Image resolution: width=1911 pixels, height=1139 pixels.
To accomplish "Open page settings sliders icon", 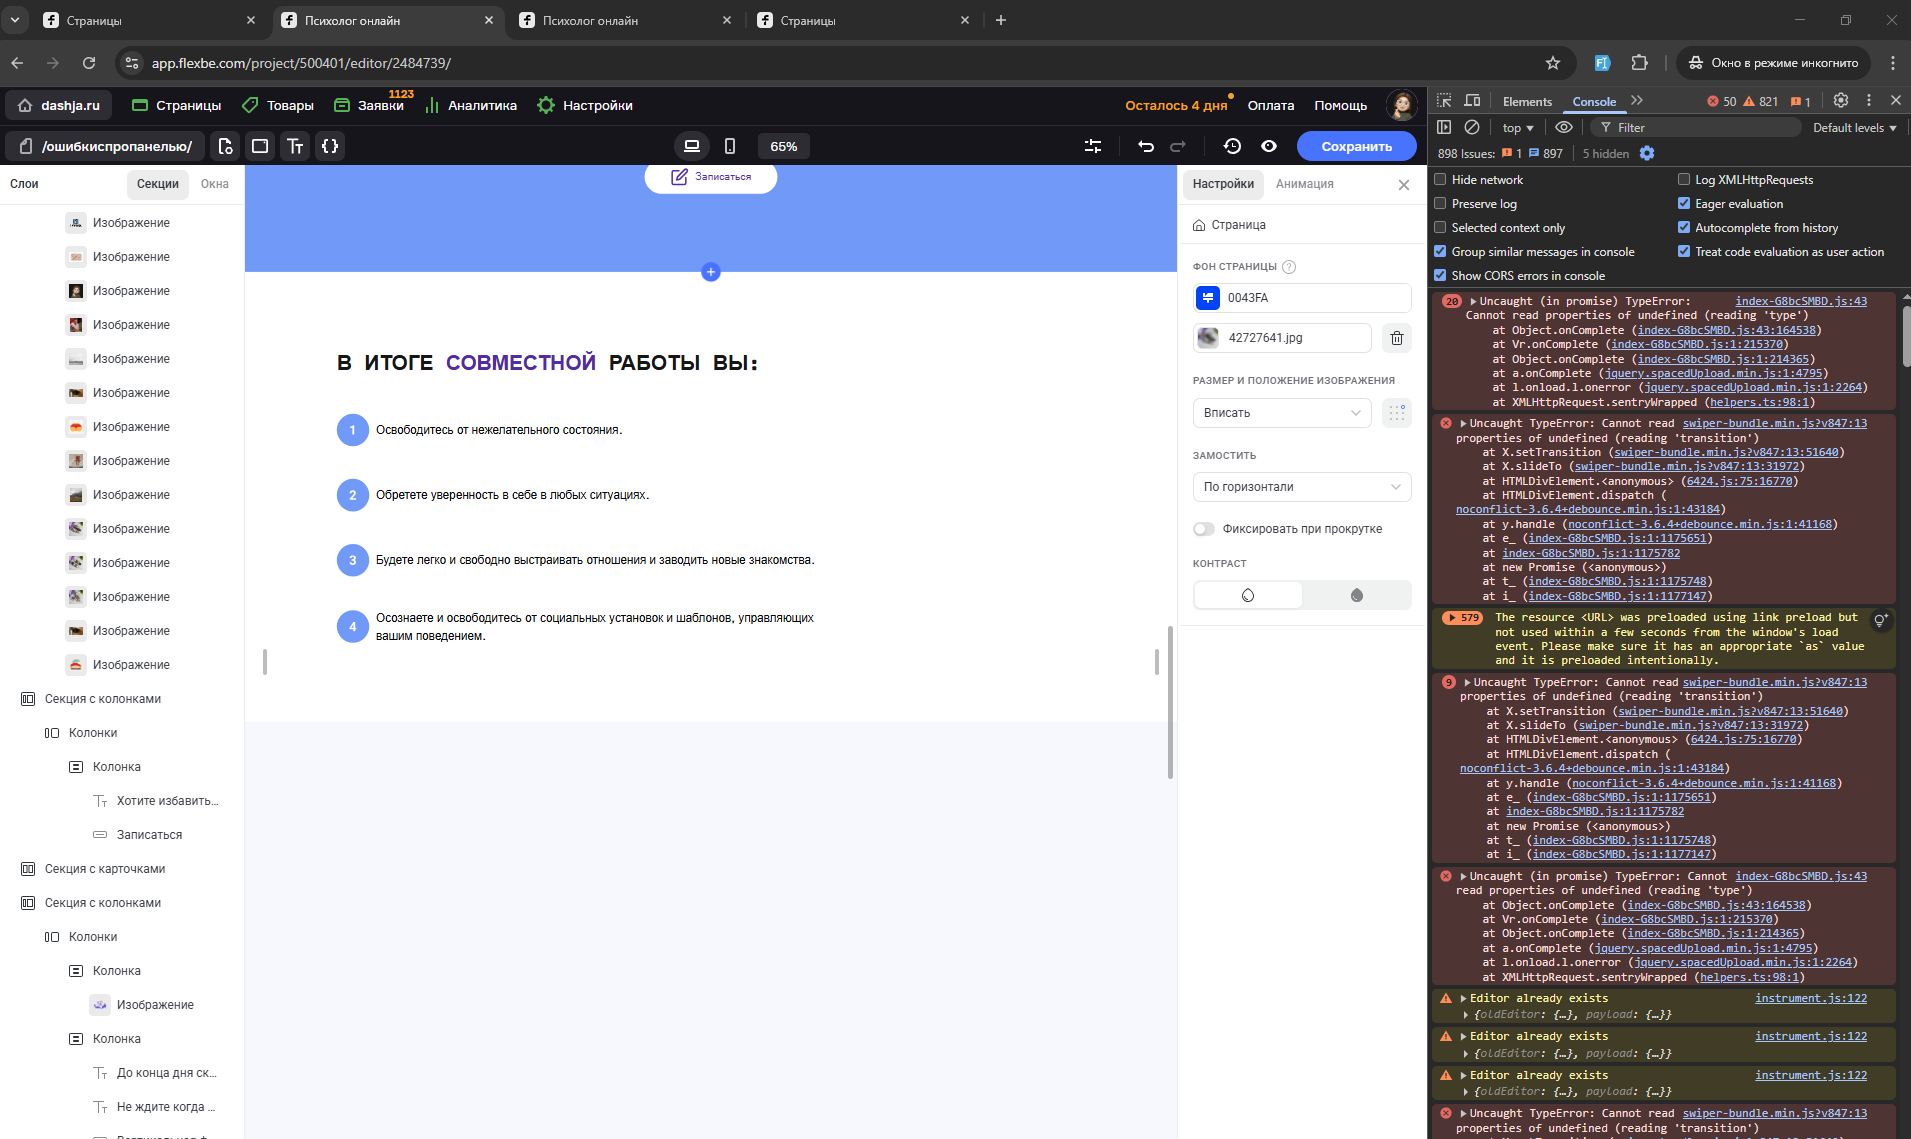I will 1093,146.
